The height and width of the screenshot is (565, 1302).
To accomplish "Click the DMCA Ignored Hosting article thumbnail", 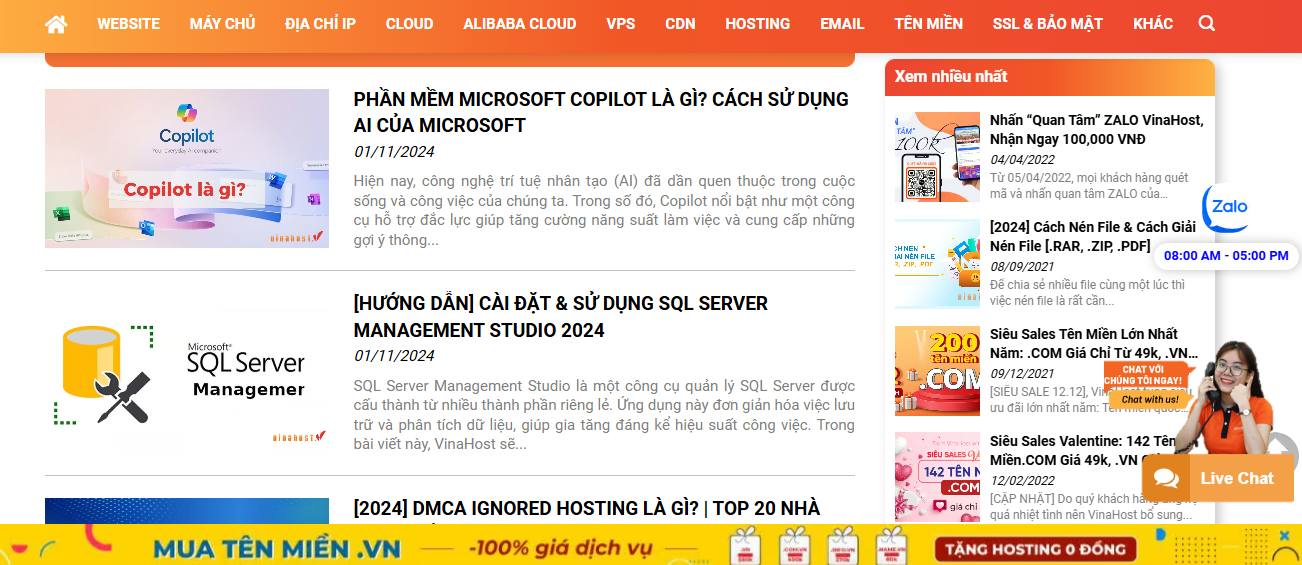I will 187,511.
